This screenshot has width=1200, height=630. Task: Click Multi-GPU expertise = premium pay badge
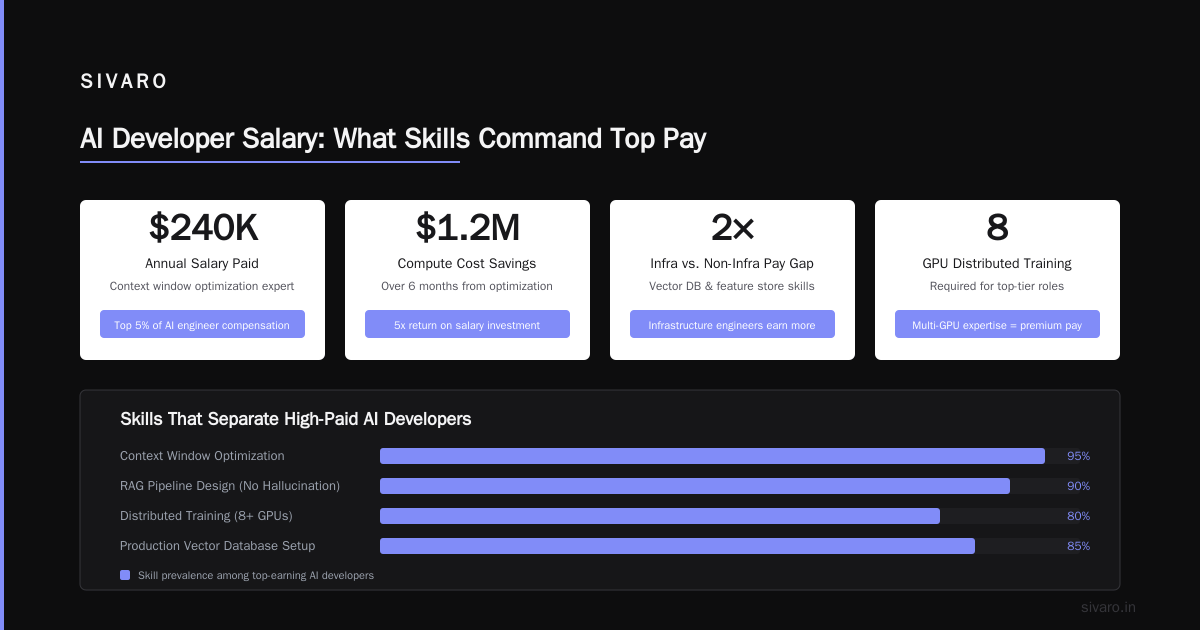[997, 324]
